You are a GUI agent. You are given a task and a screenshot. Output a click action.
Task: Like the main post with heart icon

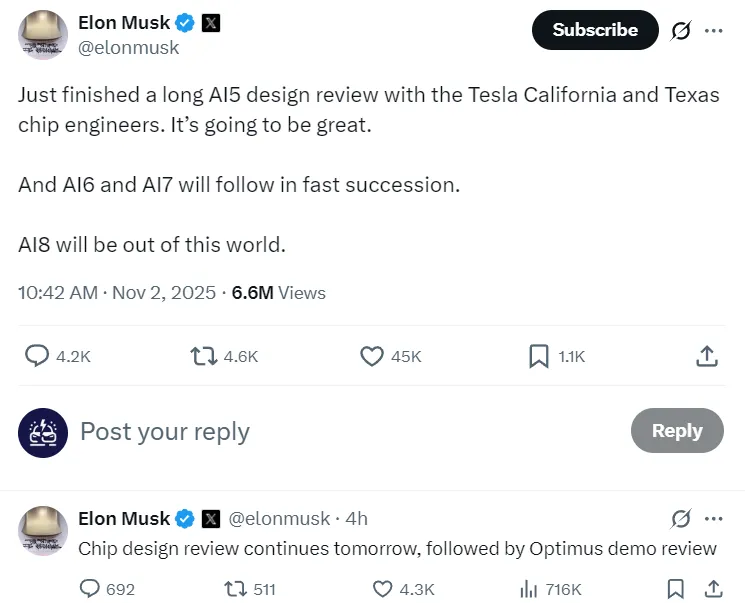(x=372, y=355)
